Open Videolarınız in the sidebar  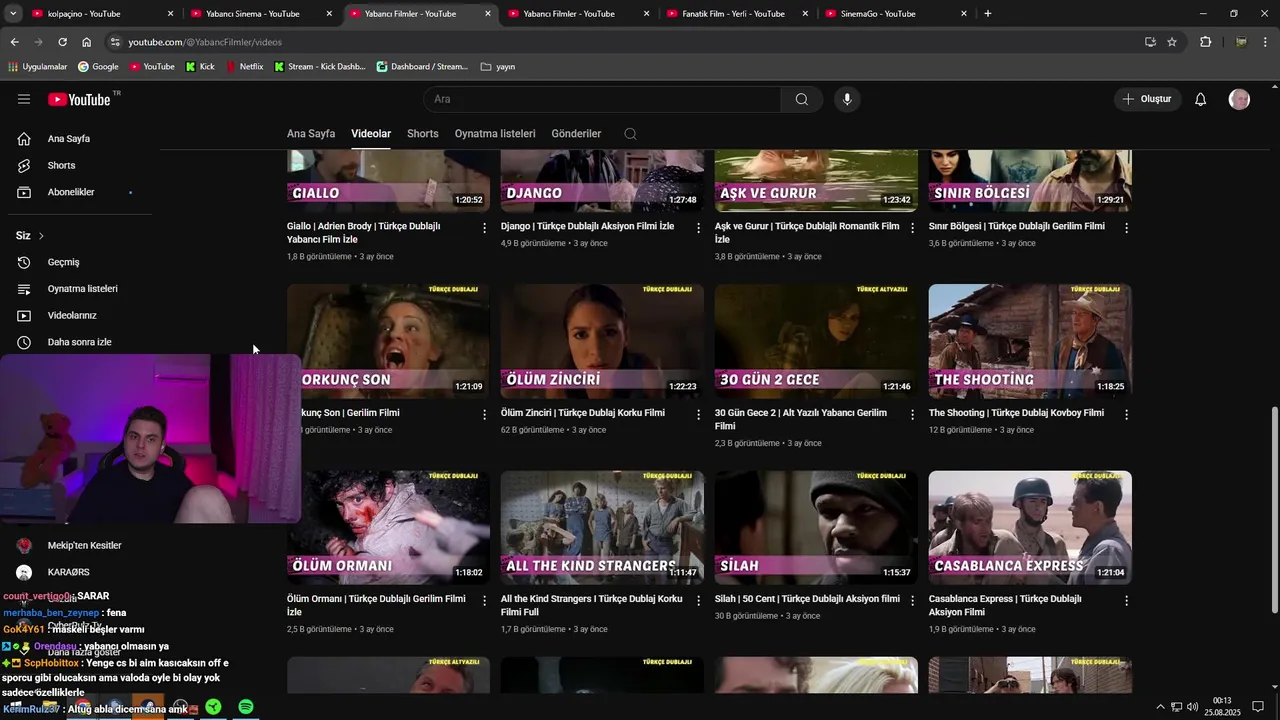pos(80,315)
